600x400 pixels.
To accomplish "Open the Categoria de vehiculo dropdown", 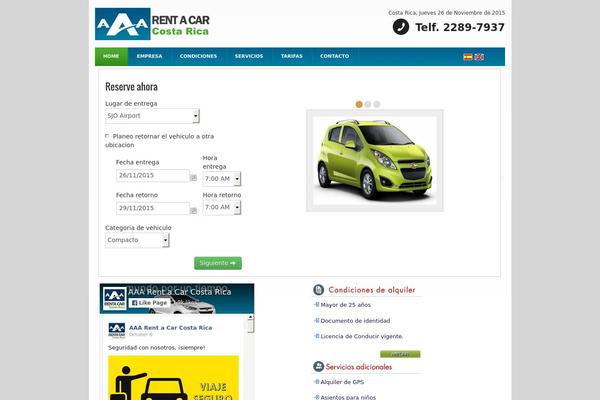I will click(x=137, y=240).
